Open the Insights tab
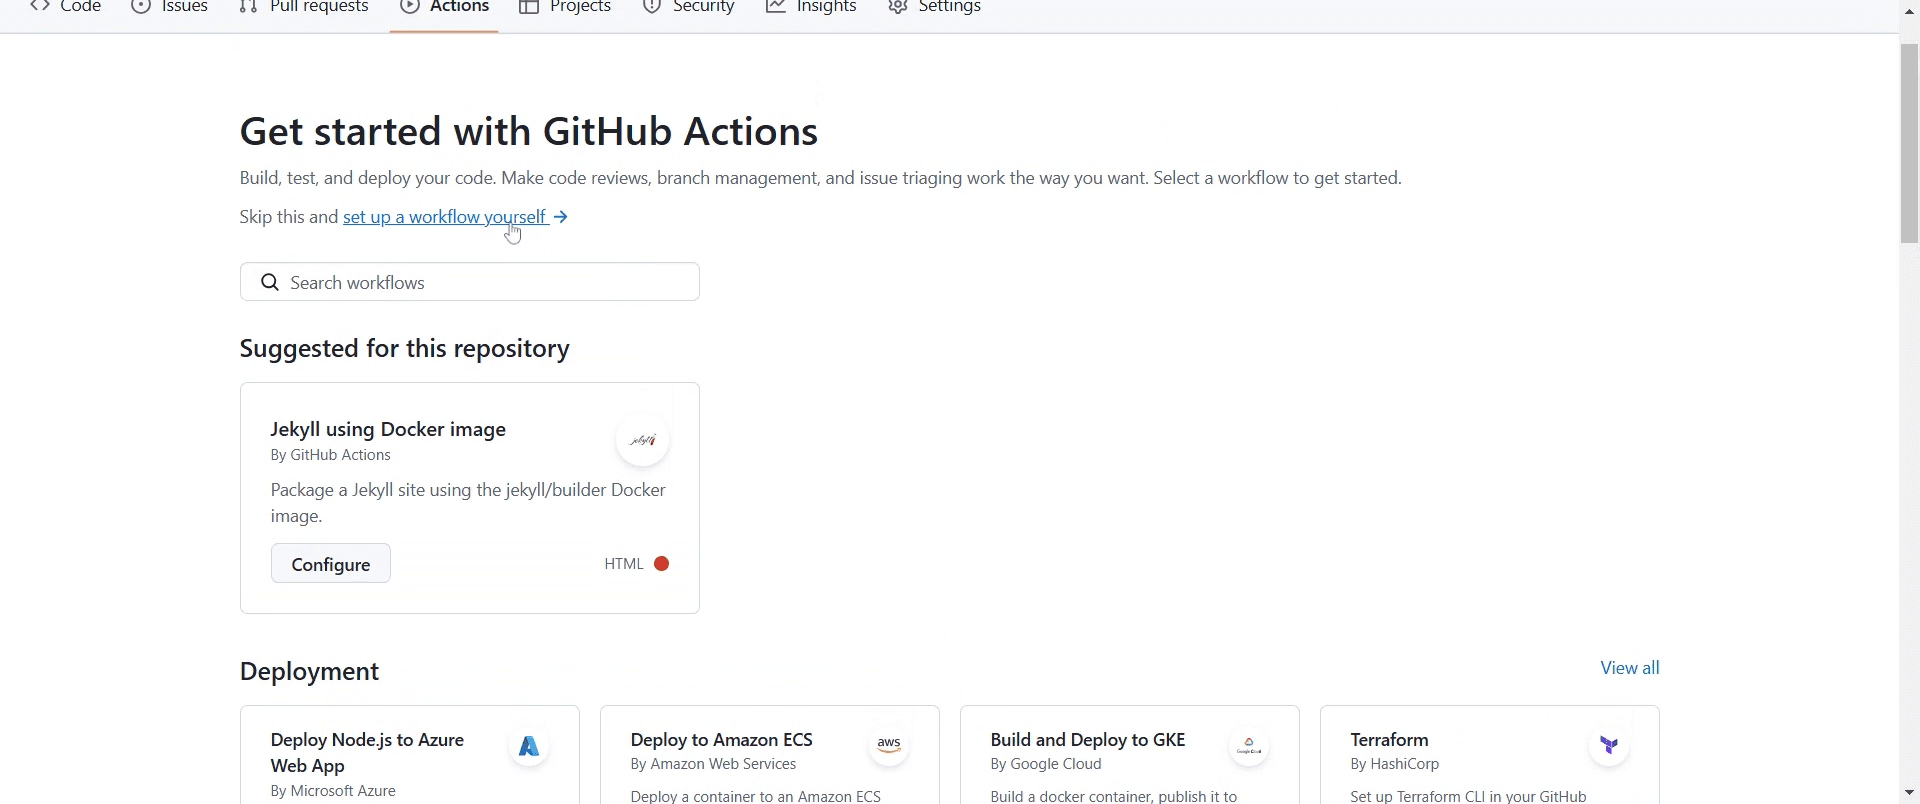Screen dimensions: 1920x804 [x=812, y=7]
